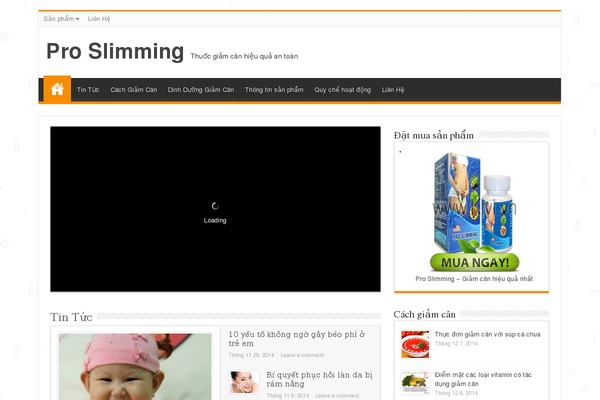The image size is (600, 400).
Task: Open the Pro Slimming site title
Action: click(115, 51)
